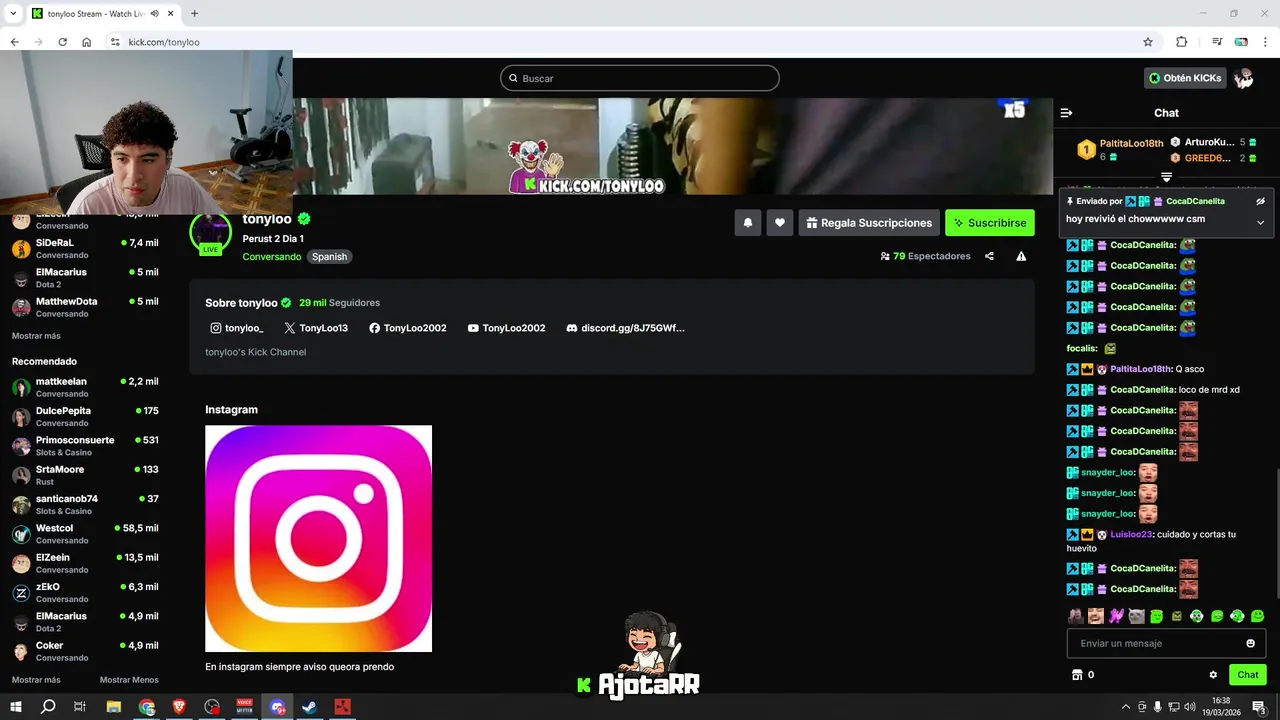Click the Obtén KICKs button

[x=1185, y=78]
